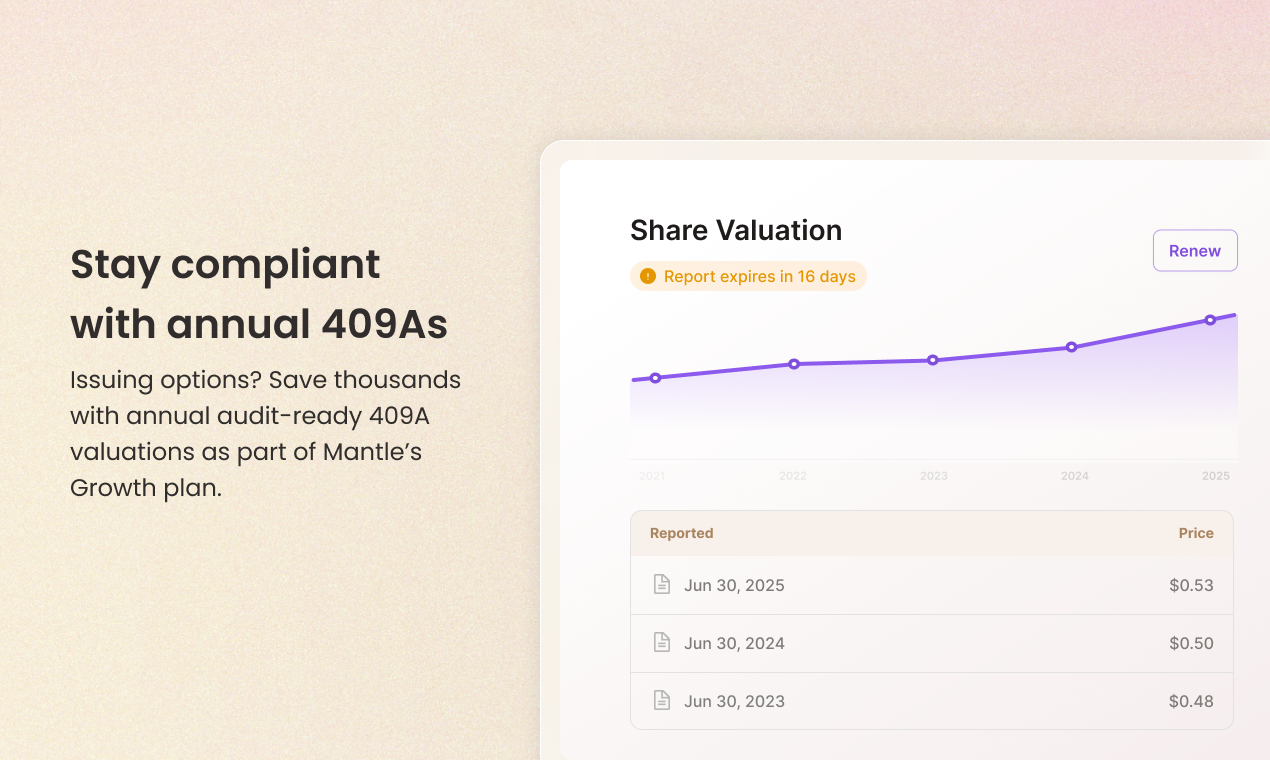
Task: Open the Jun 30, 2024 report document icon
Action: tap(661, 643)
